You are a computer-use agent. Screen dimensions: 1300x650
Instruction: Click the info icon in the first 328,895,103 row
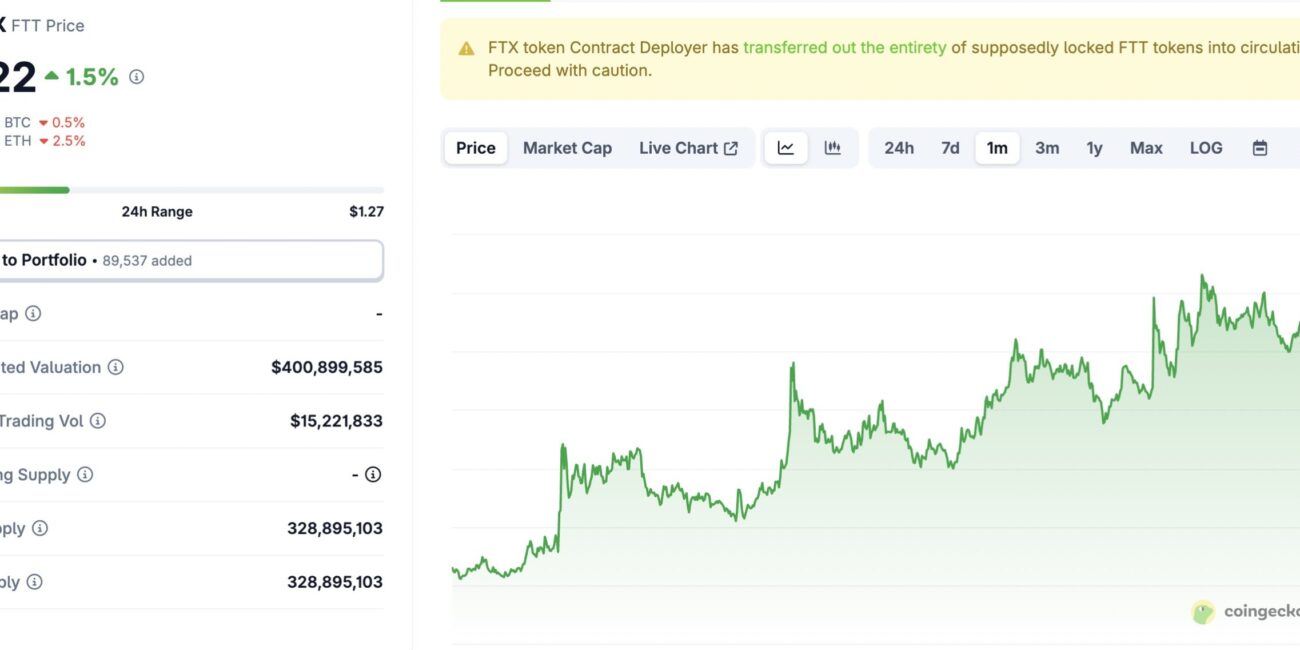point(40,528)
